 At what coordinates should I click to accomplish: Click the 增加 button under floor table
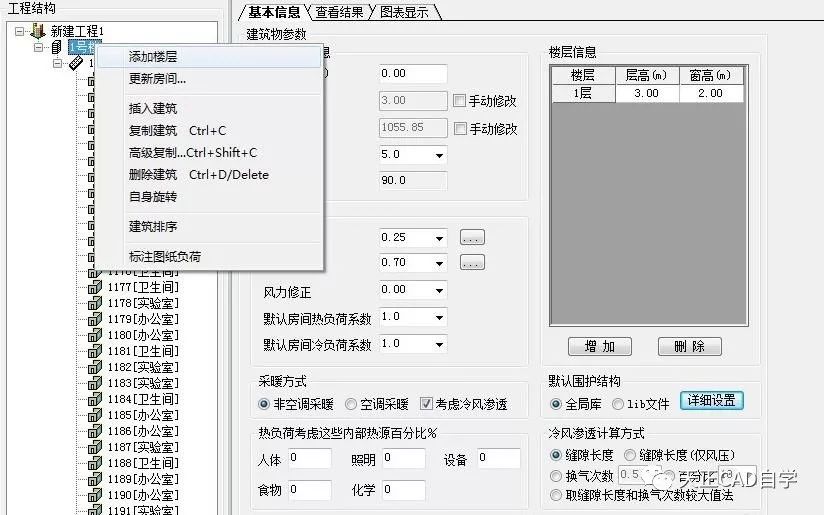(x=600, y=346)
